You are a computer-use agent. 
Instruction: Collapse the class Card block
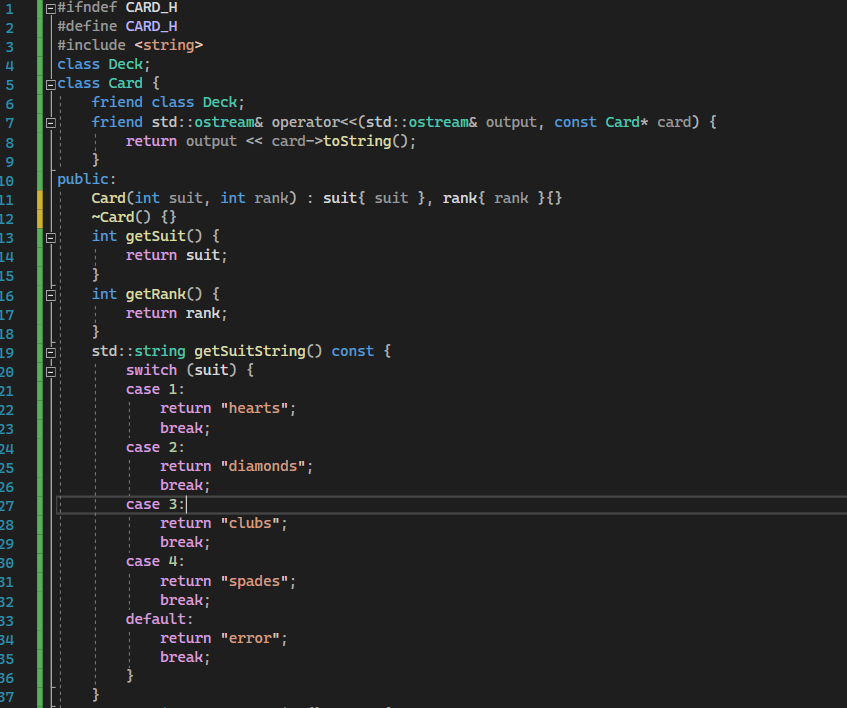pos(51,85)
